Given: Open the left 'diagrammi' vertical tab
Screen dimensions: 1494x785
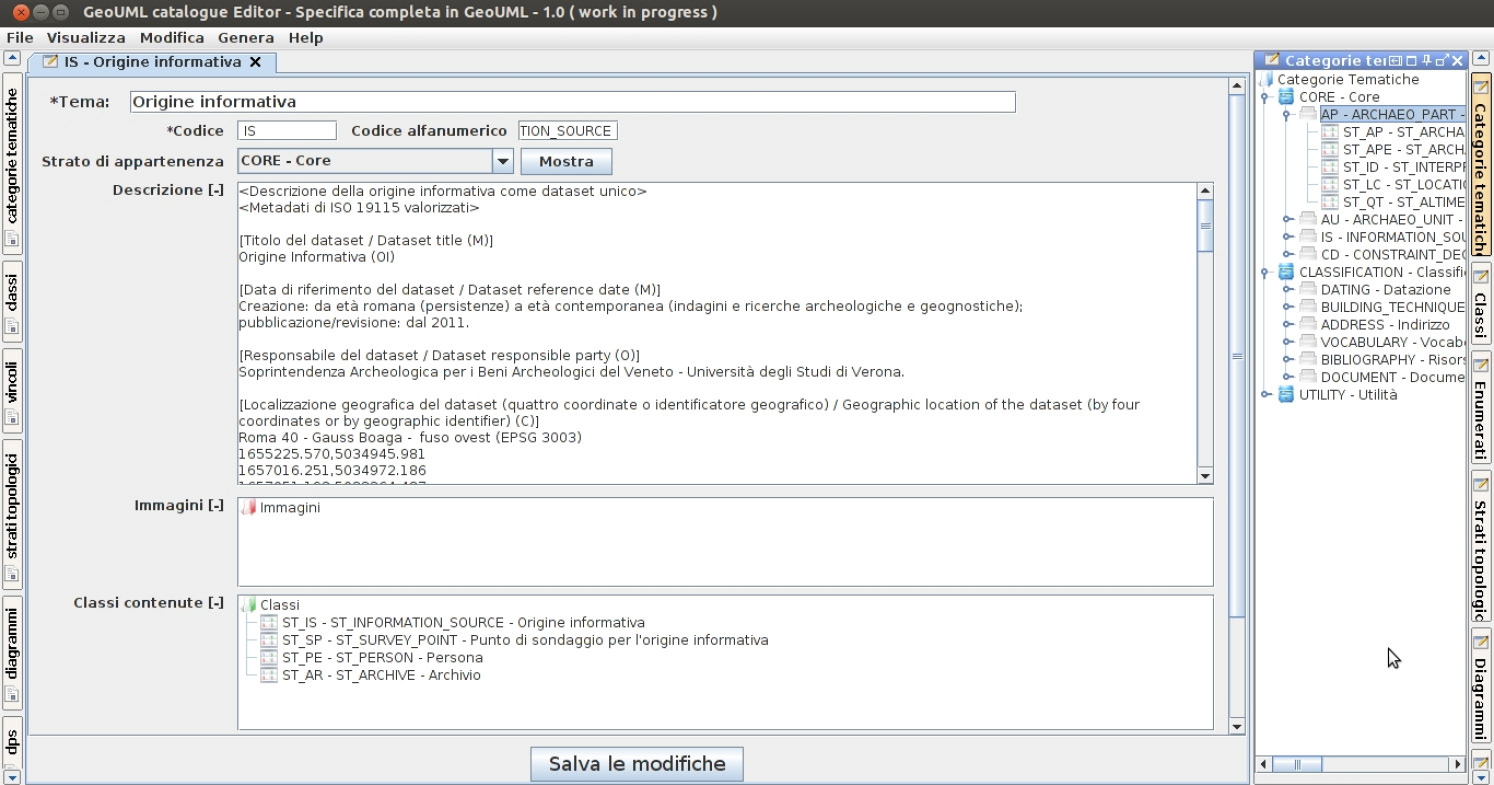Looking at the screenshot, I should (12, 652).
